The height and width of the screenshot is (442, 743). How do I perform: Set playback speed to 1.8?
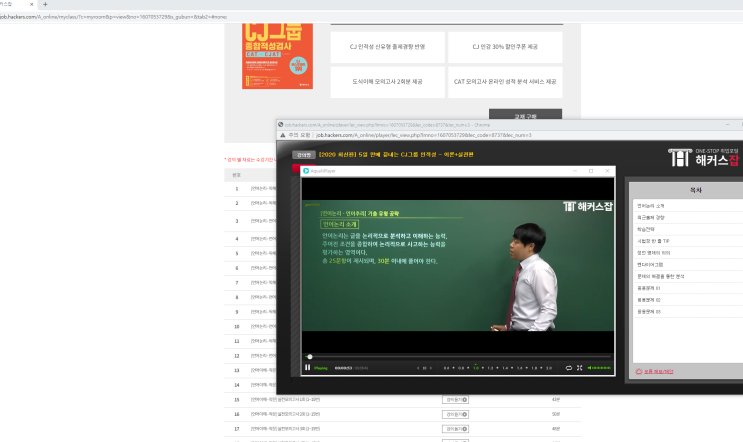(x=535, y=368)
